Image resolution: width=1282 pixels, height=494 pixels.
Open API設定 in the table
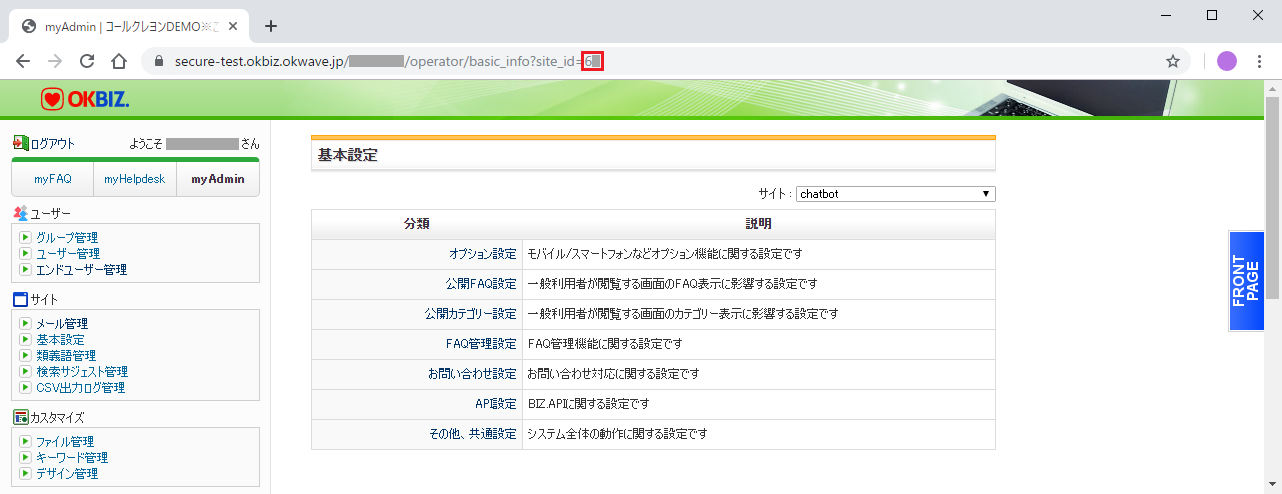496,404
